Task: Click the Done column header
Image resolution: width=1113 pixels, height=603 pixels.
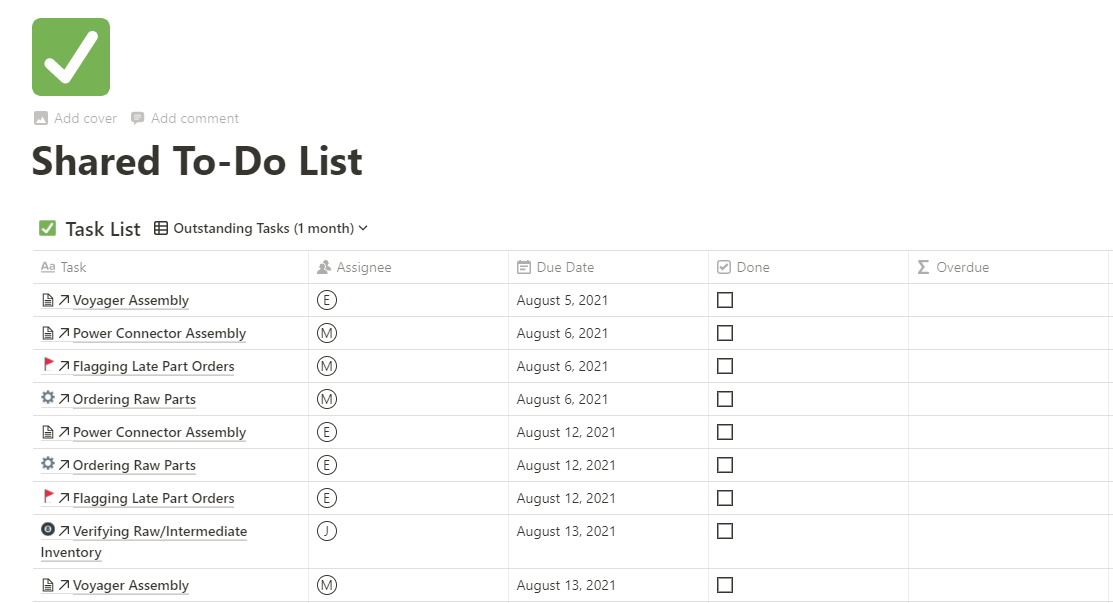Action: [x=752, y=267]
